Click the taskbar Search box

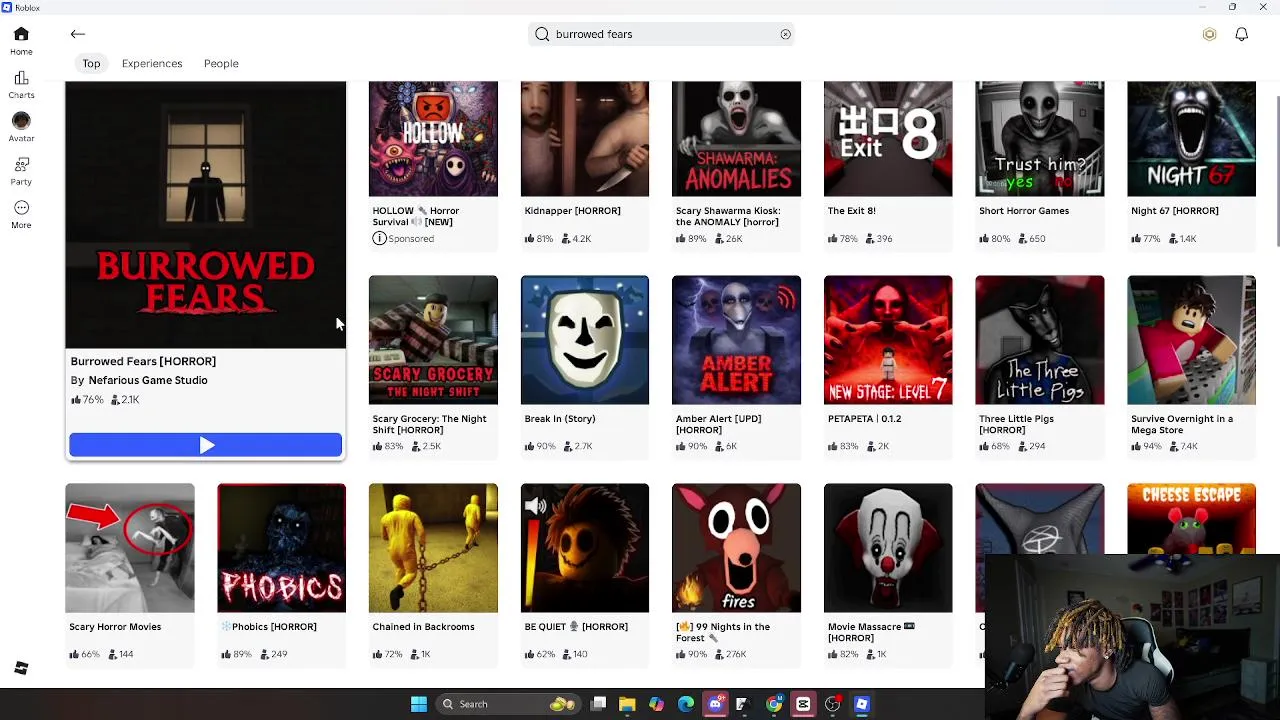click(x=508, y=704)
